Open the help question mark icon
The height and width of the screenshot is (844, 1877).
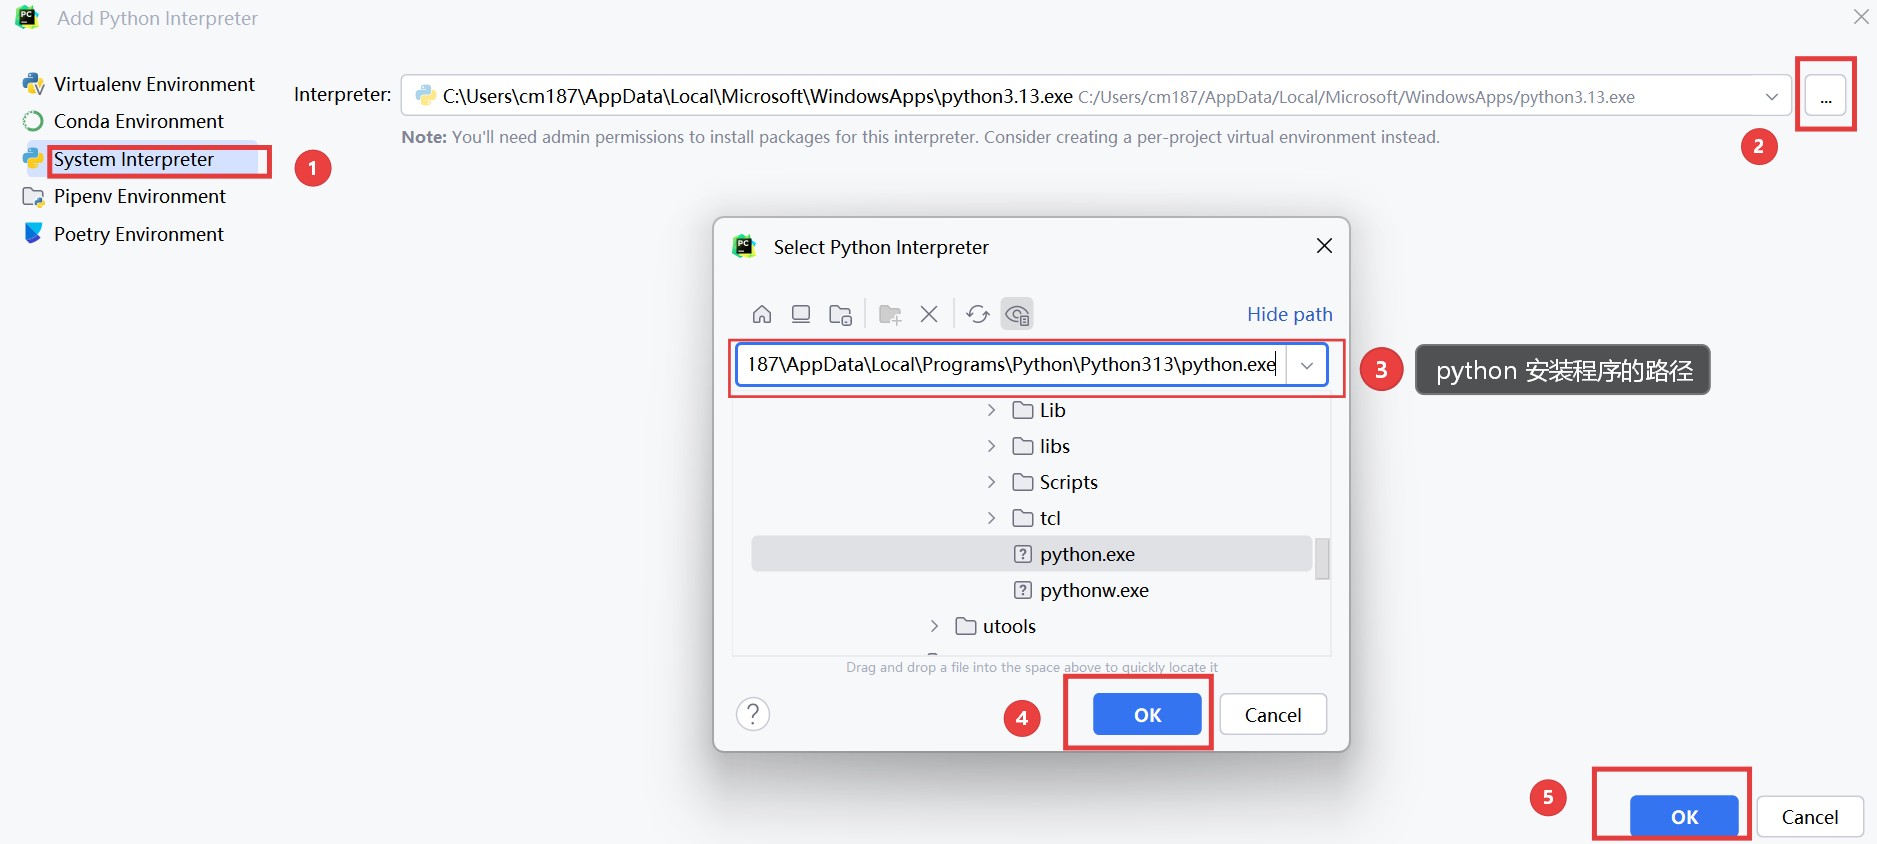pos(753,714)
